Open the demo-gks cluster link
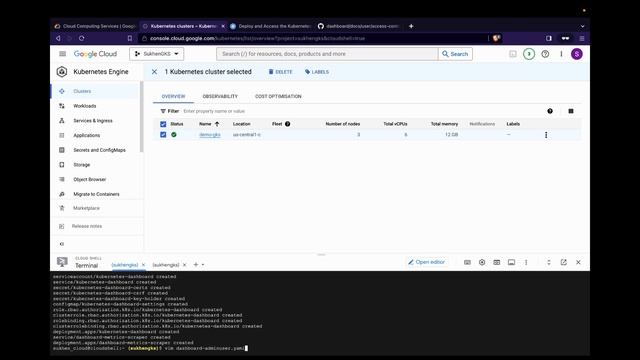The image size is (640, 360). [210, 135]
